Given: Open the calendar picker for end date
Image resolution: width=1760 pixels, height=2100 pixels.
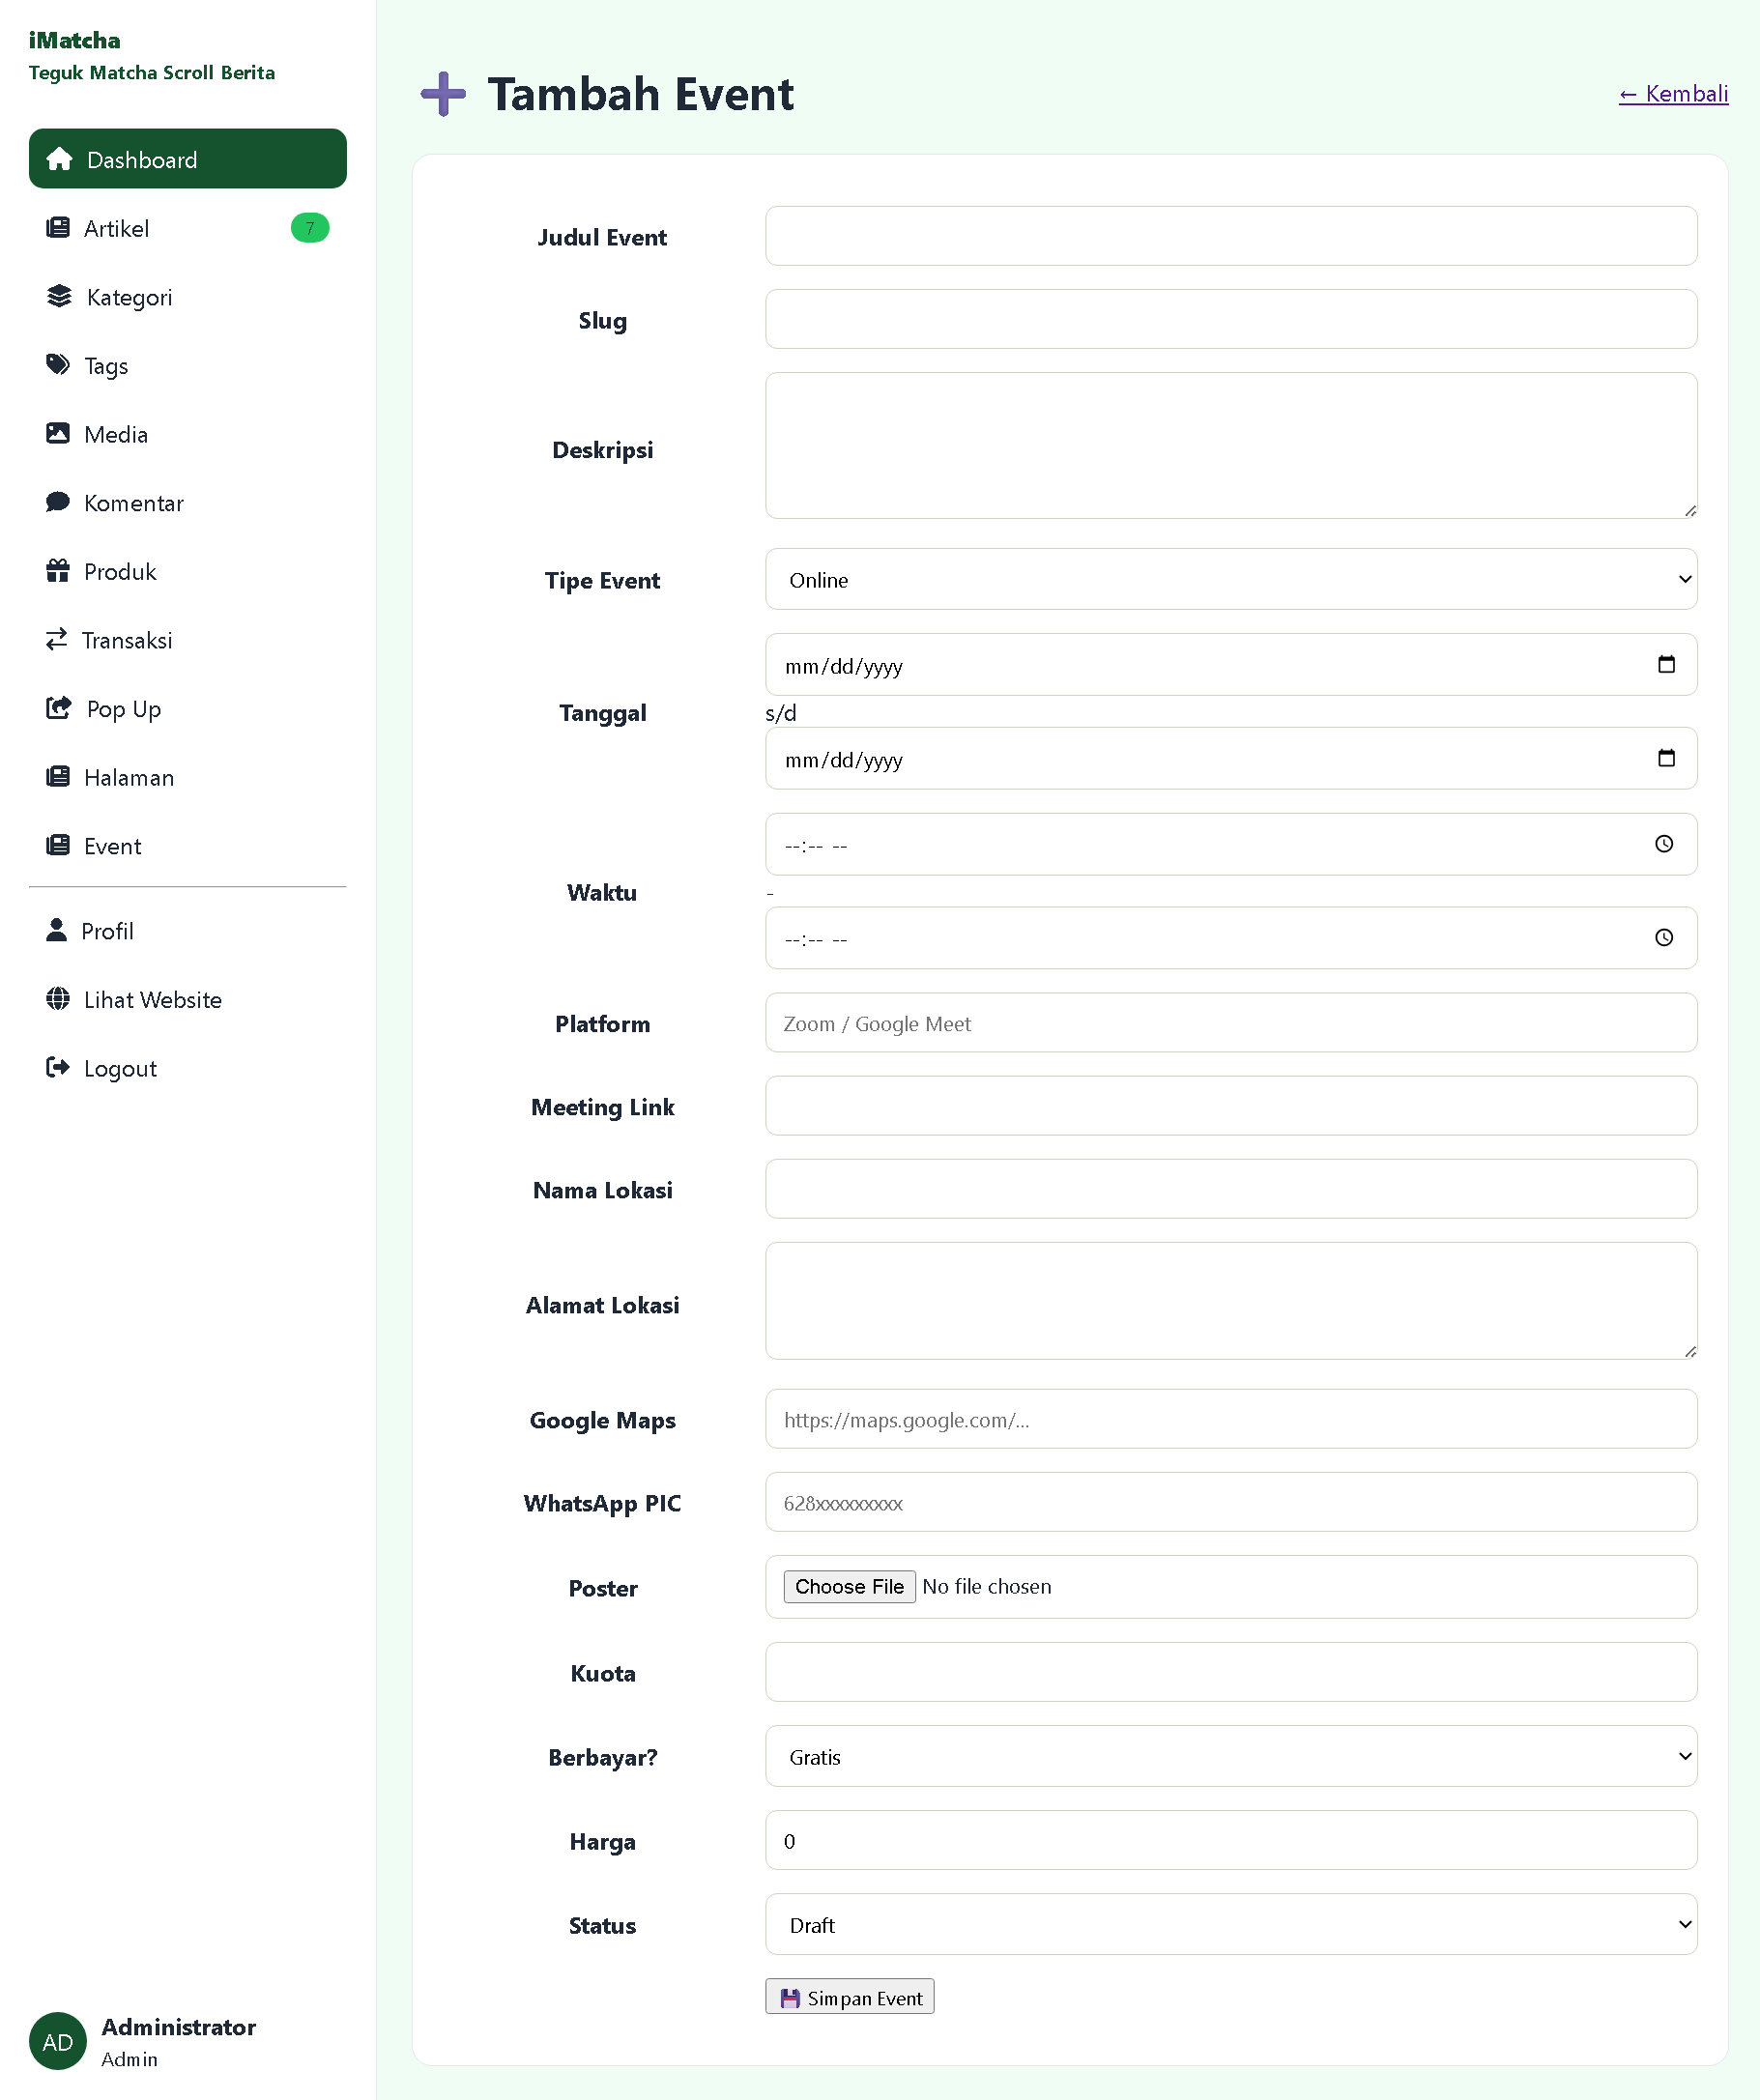Looking at the screenshot, I should tap(1666, 758).
